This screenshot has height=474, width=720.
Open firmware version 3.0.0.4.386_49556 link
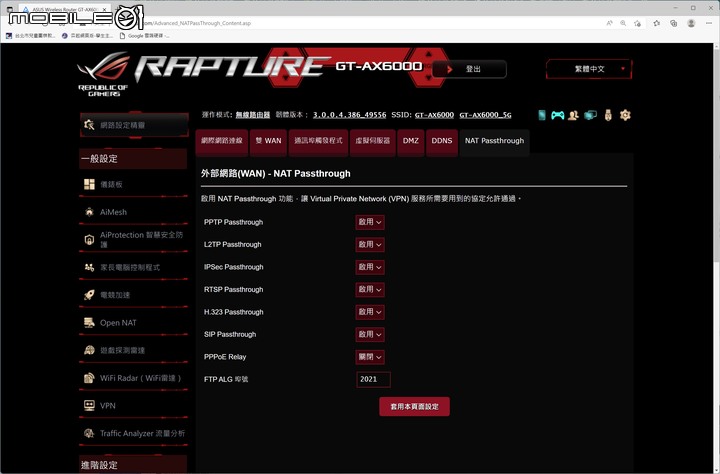pyautogui.click(x=349, y=115)
